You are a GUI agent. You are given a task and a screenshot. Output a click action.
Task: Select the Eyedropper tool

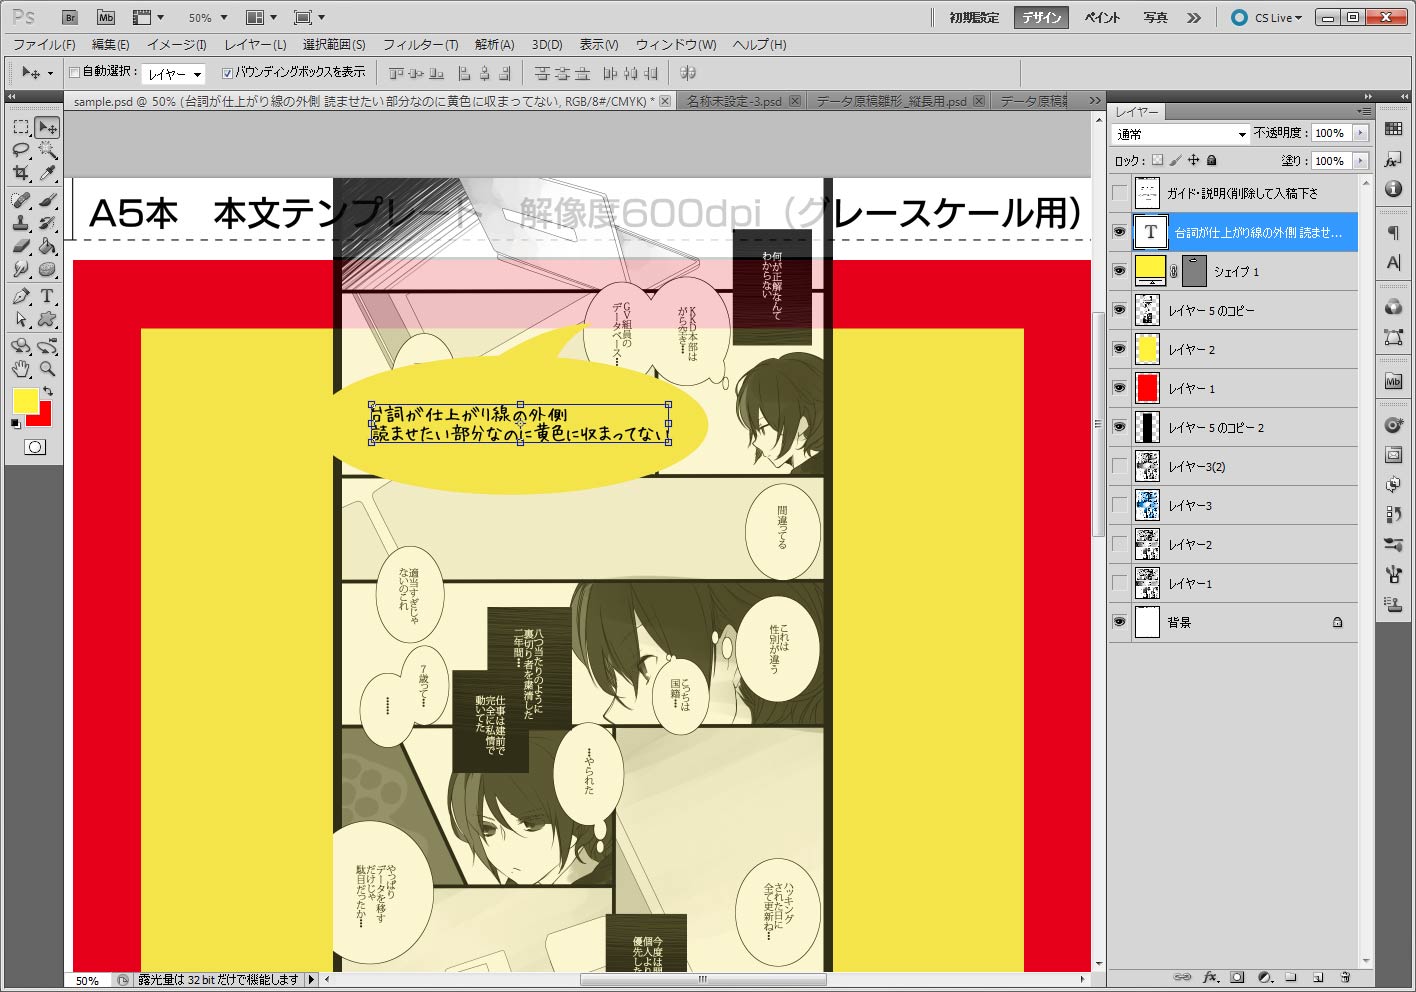pyautogui.click(x=47, y=174)
